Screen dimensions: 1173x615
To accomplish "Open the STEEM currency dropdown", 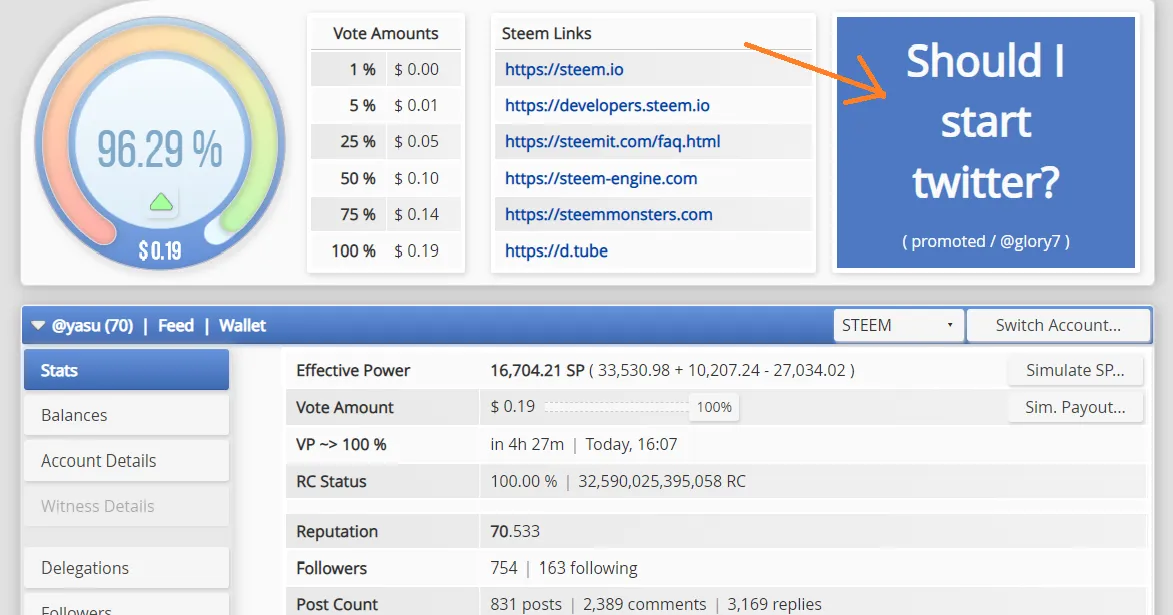I will 898,325.
